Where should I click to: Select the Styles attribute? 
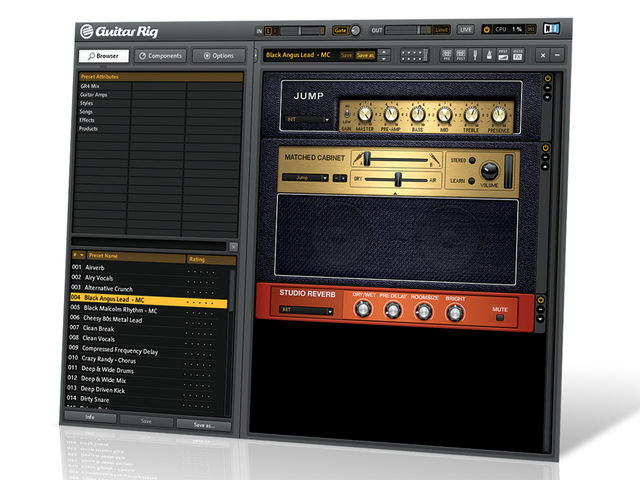[86, 103]
